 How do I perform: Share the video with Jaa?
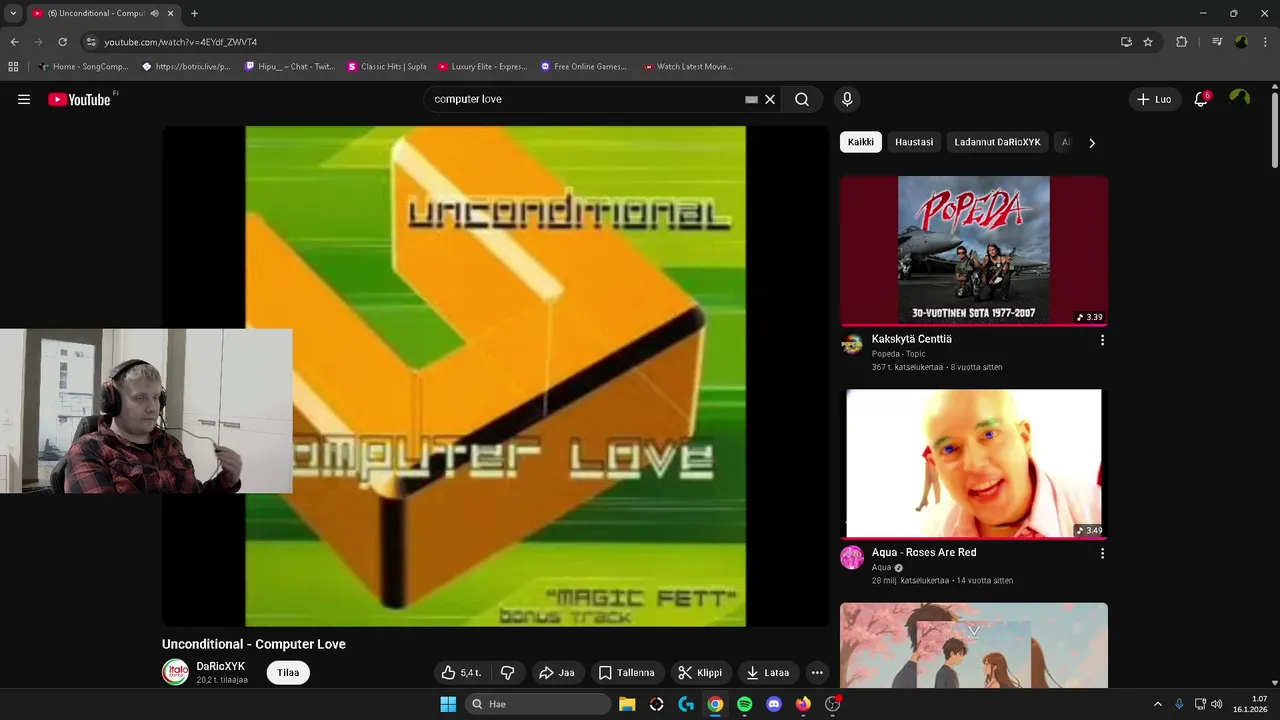pos(557,673)
